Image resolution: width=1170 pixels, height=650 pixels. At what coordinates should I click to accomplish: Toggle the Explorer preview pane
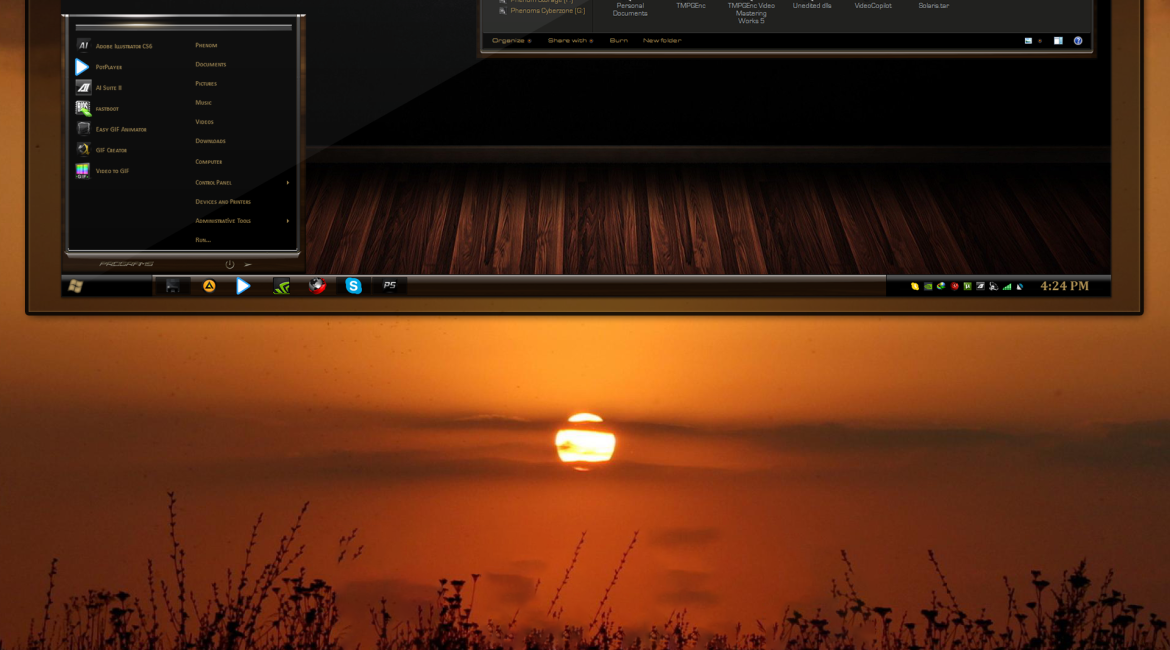pos(1058,41)
